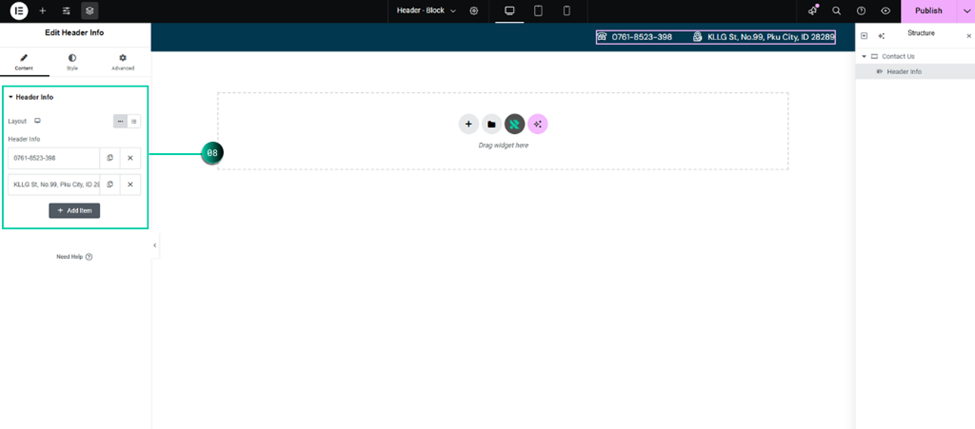
Task: Click the address text in the header preview
Action: (x=771, y=37)
